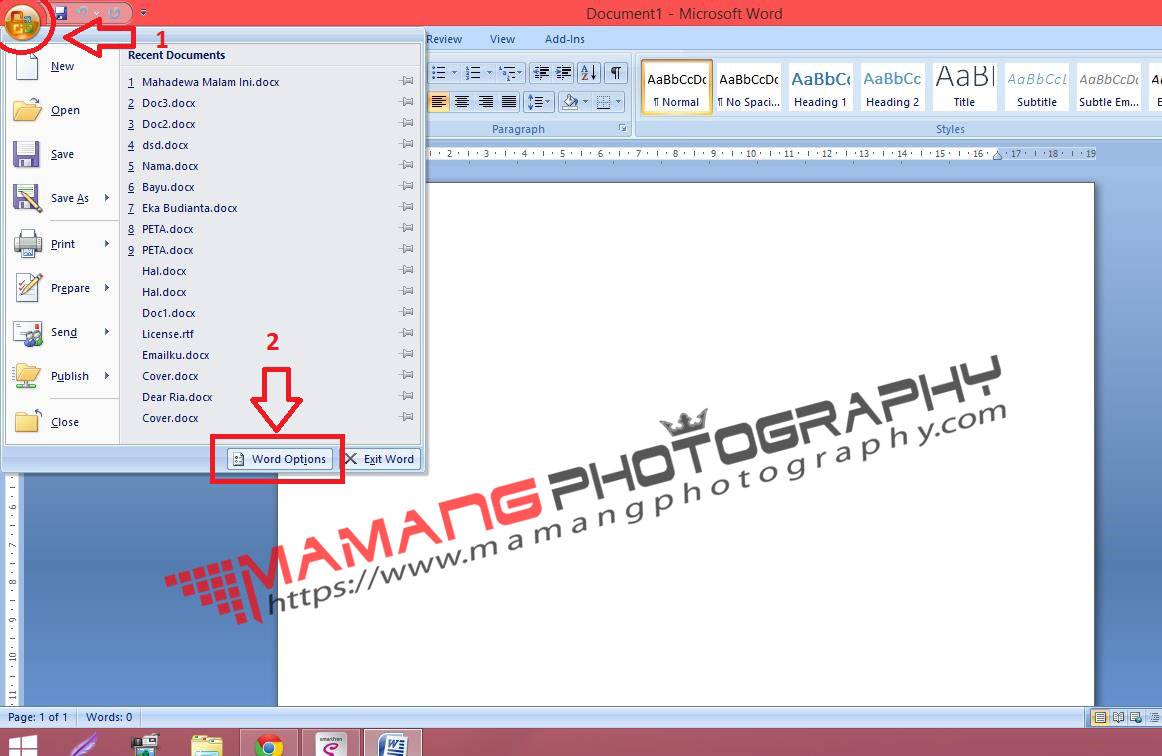
Task: Open the Shading color dropdown arrow
Action: point(585,102)
